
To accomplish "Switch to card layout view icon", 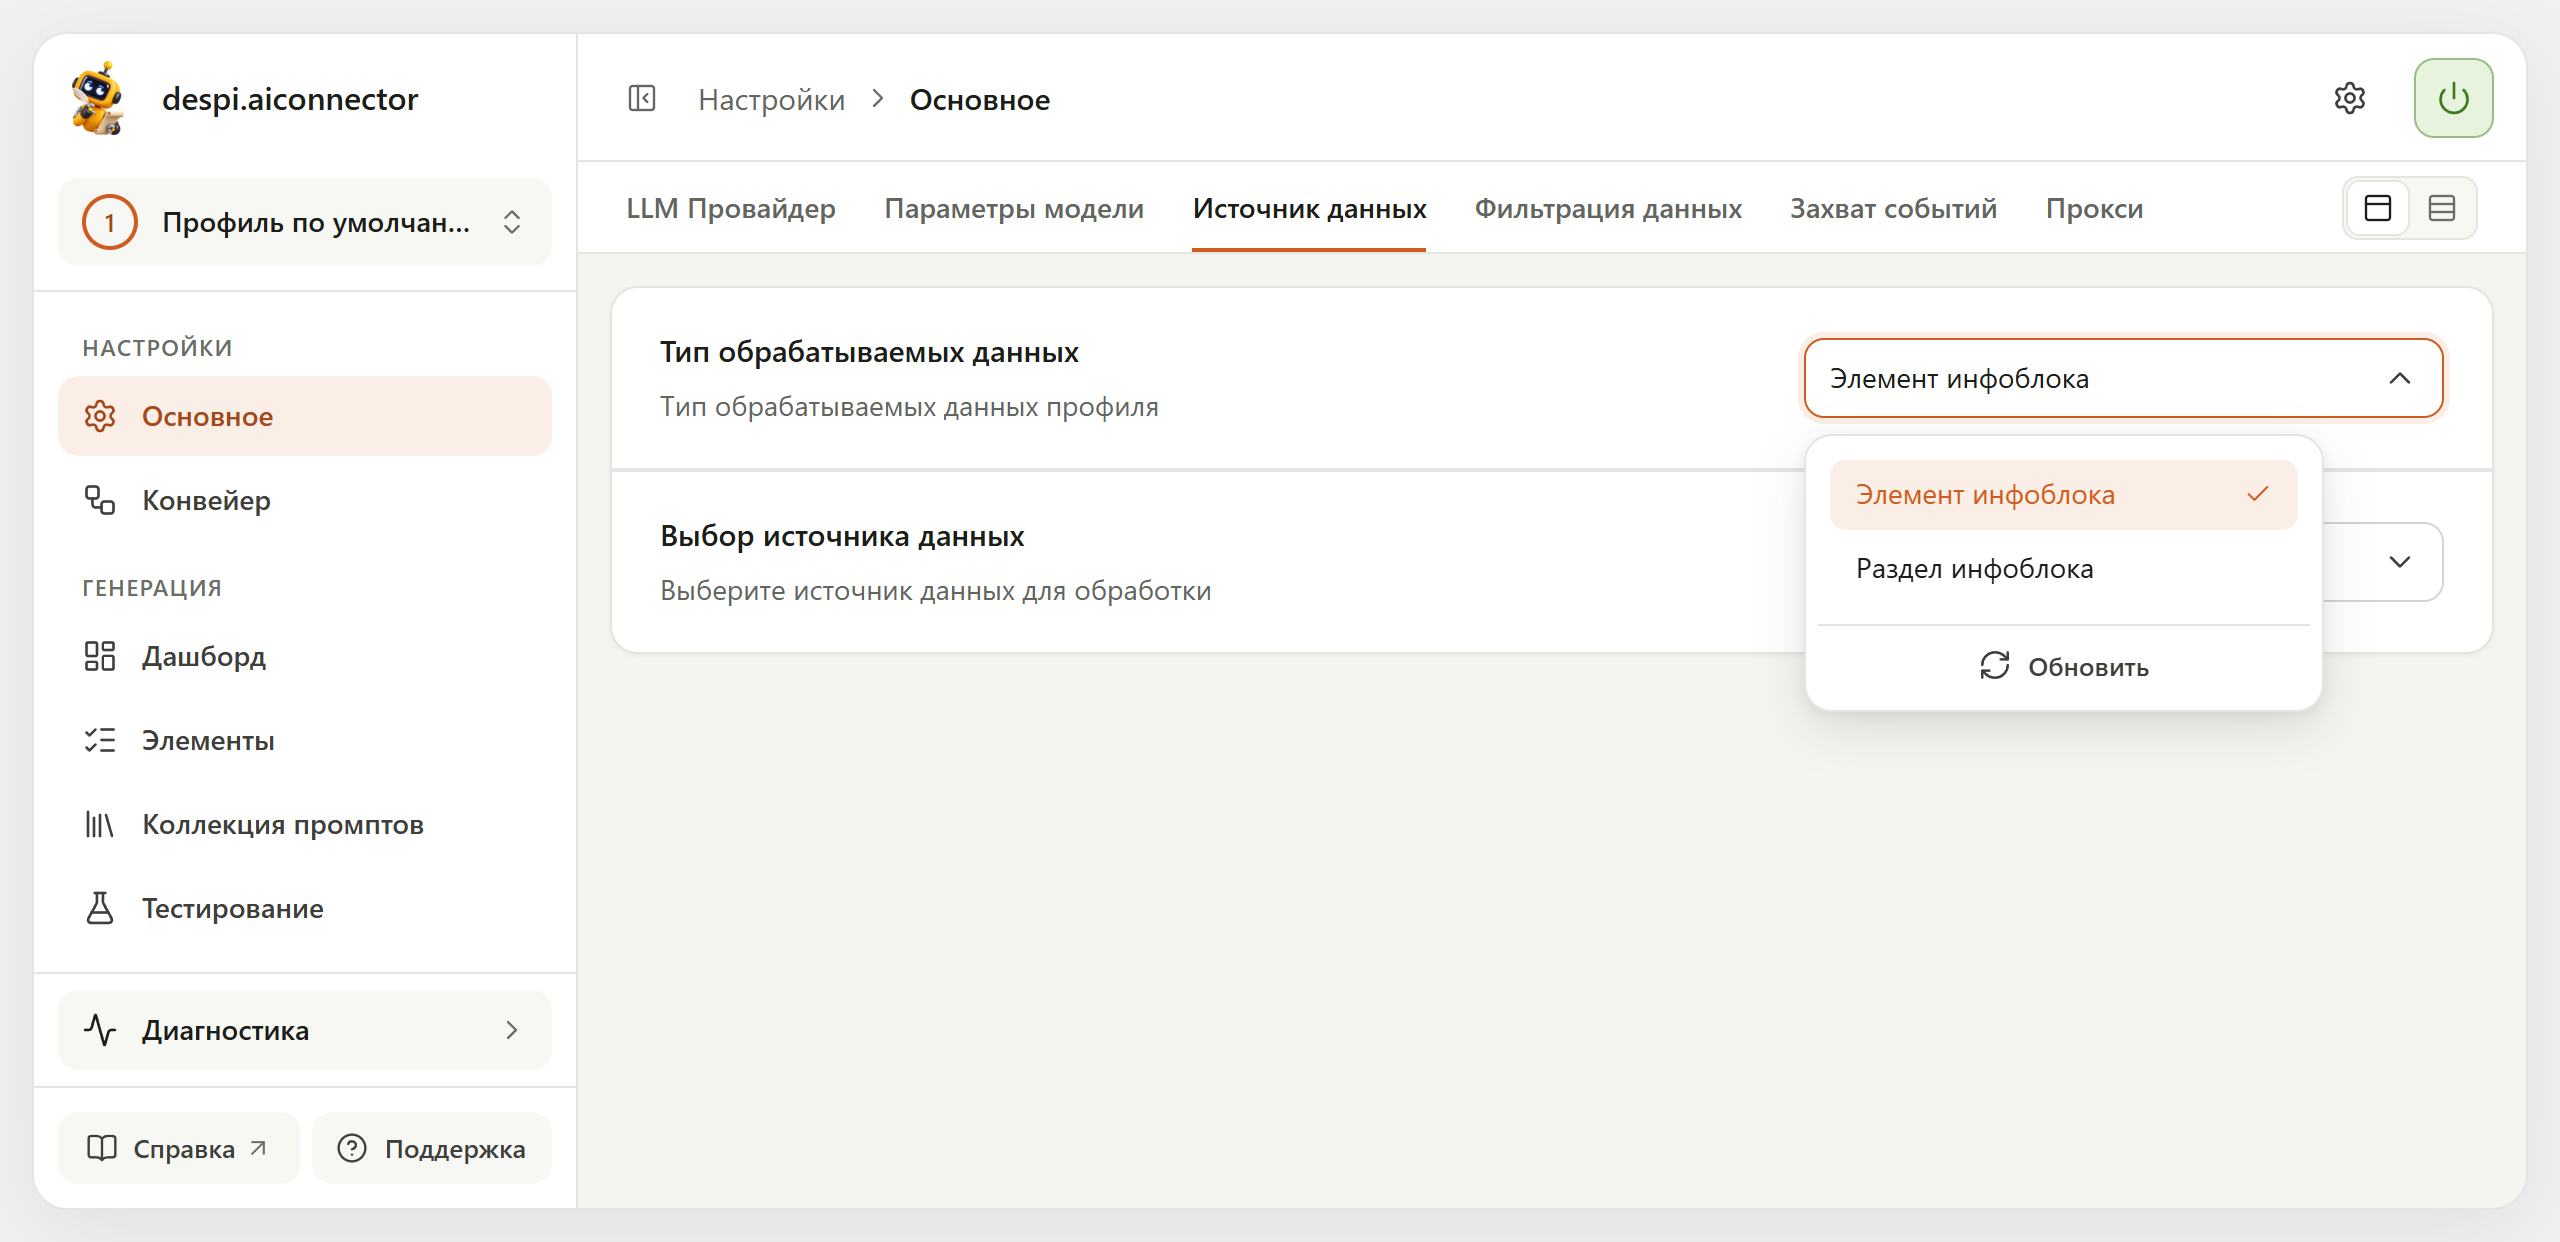I will (2378, 208).
